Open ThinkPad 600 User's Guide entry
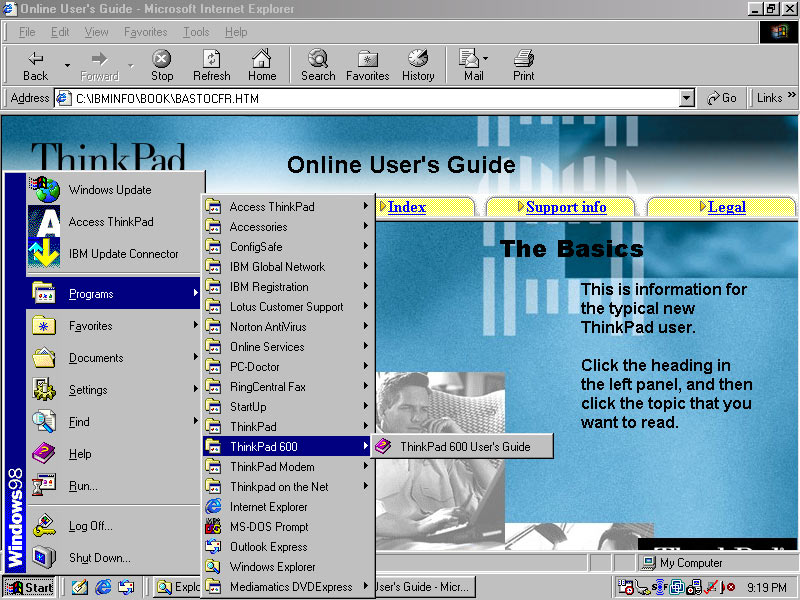This screenshot has height=600, width=800. point(462,446)
